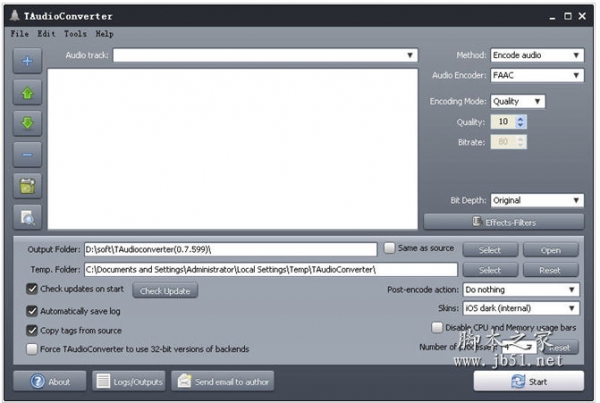Click Select button for Output Folder
Viewport: 600px width, 403px height.
(490, 250)
